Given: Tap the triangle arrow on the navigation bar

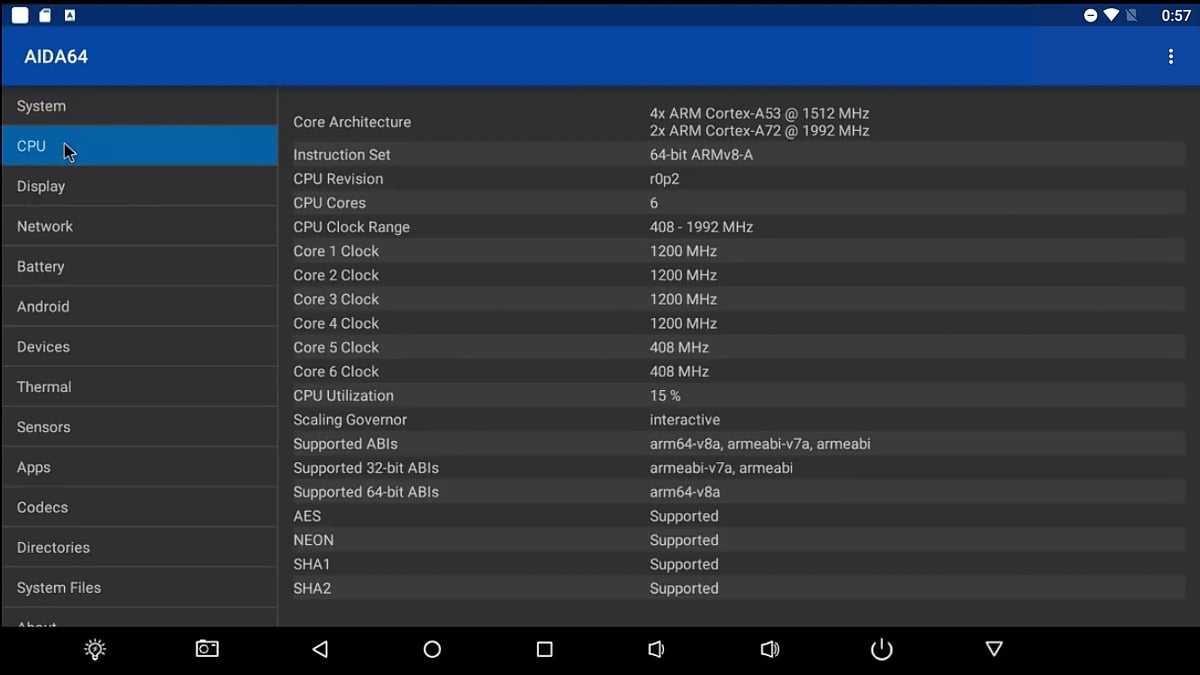Looking at the screenshot, I should coord(994,649).
